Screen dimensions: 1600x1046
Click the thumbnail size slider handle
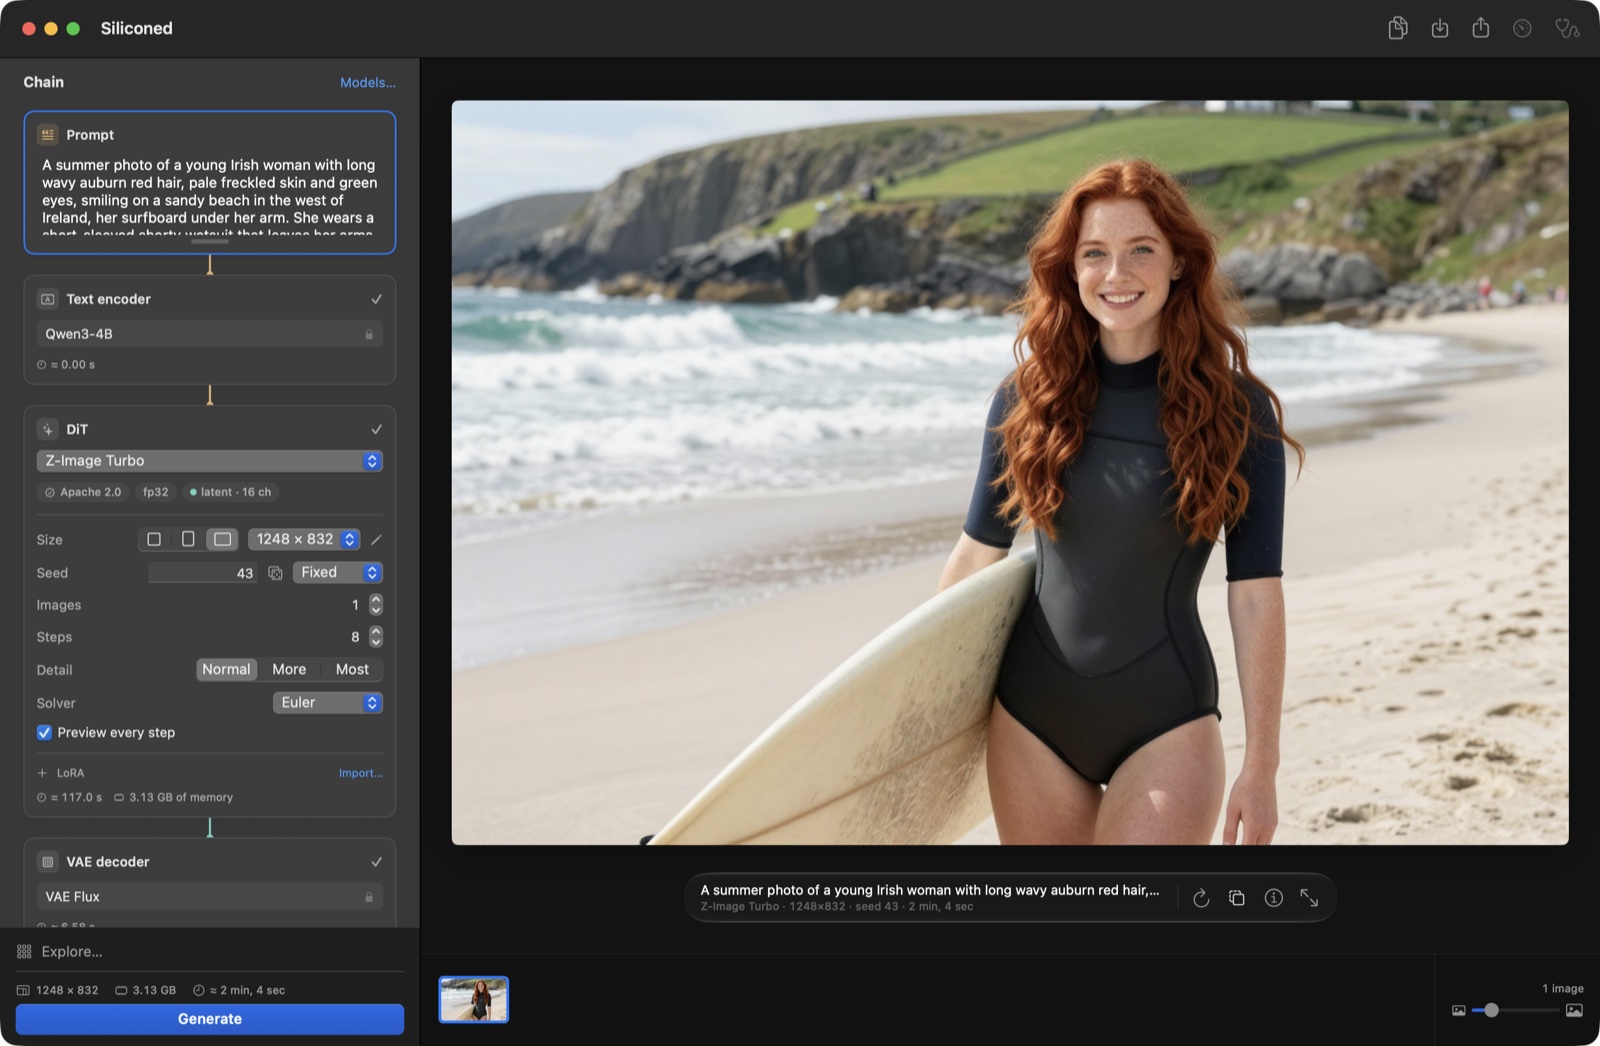[1491, 1010]
